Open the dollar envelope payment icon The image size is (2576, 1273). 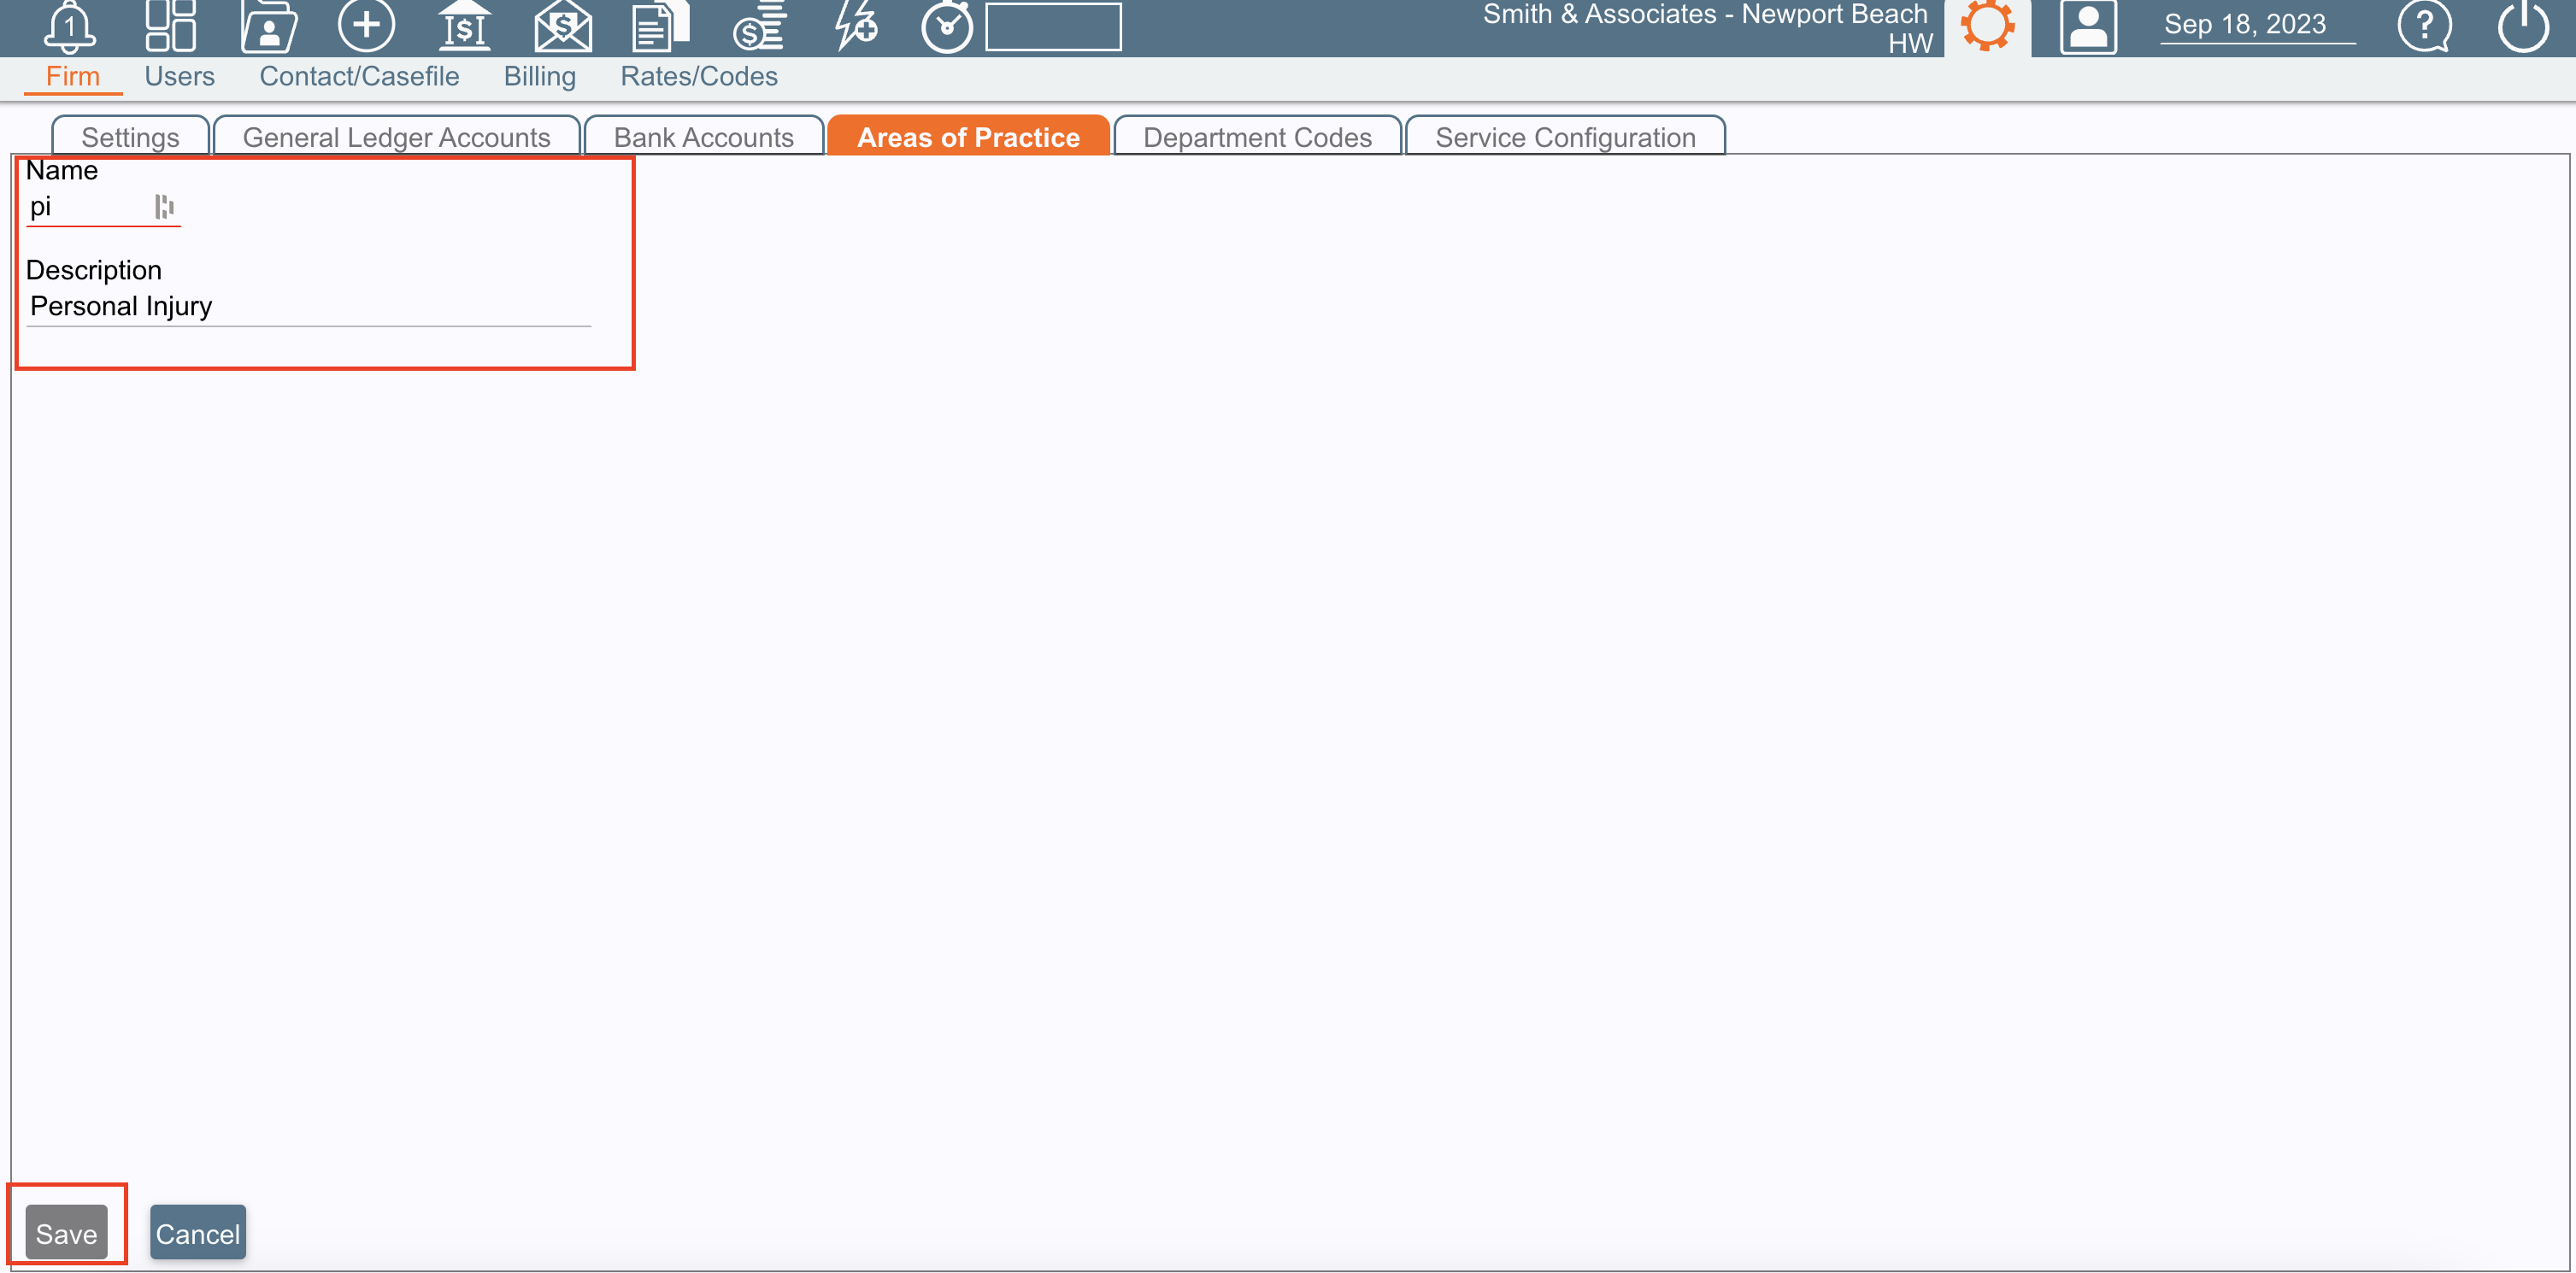click(x=563, y=25)
